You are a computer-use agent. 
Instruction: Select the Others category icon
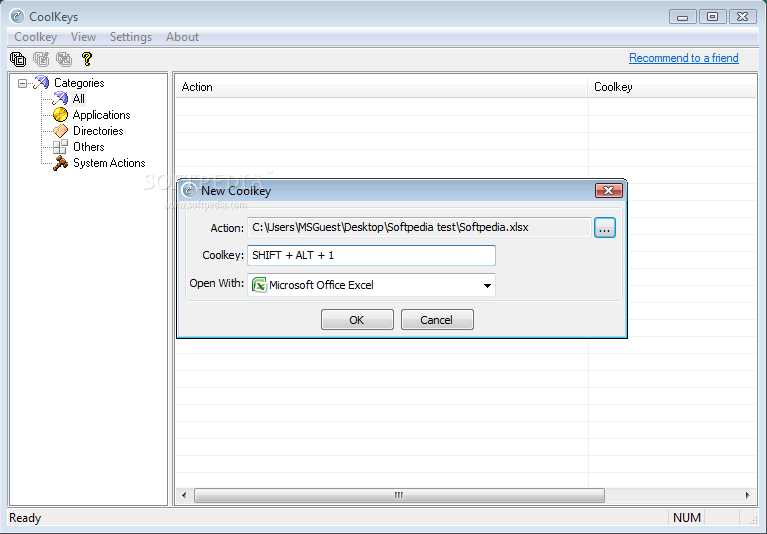click(60, 147)
